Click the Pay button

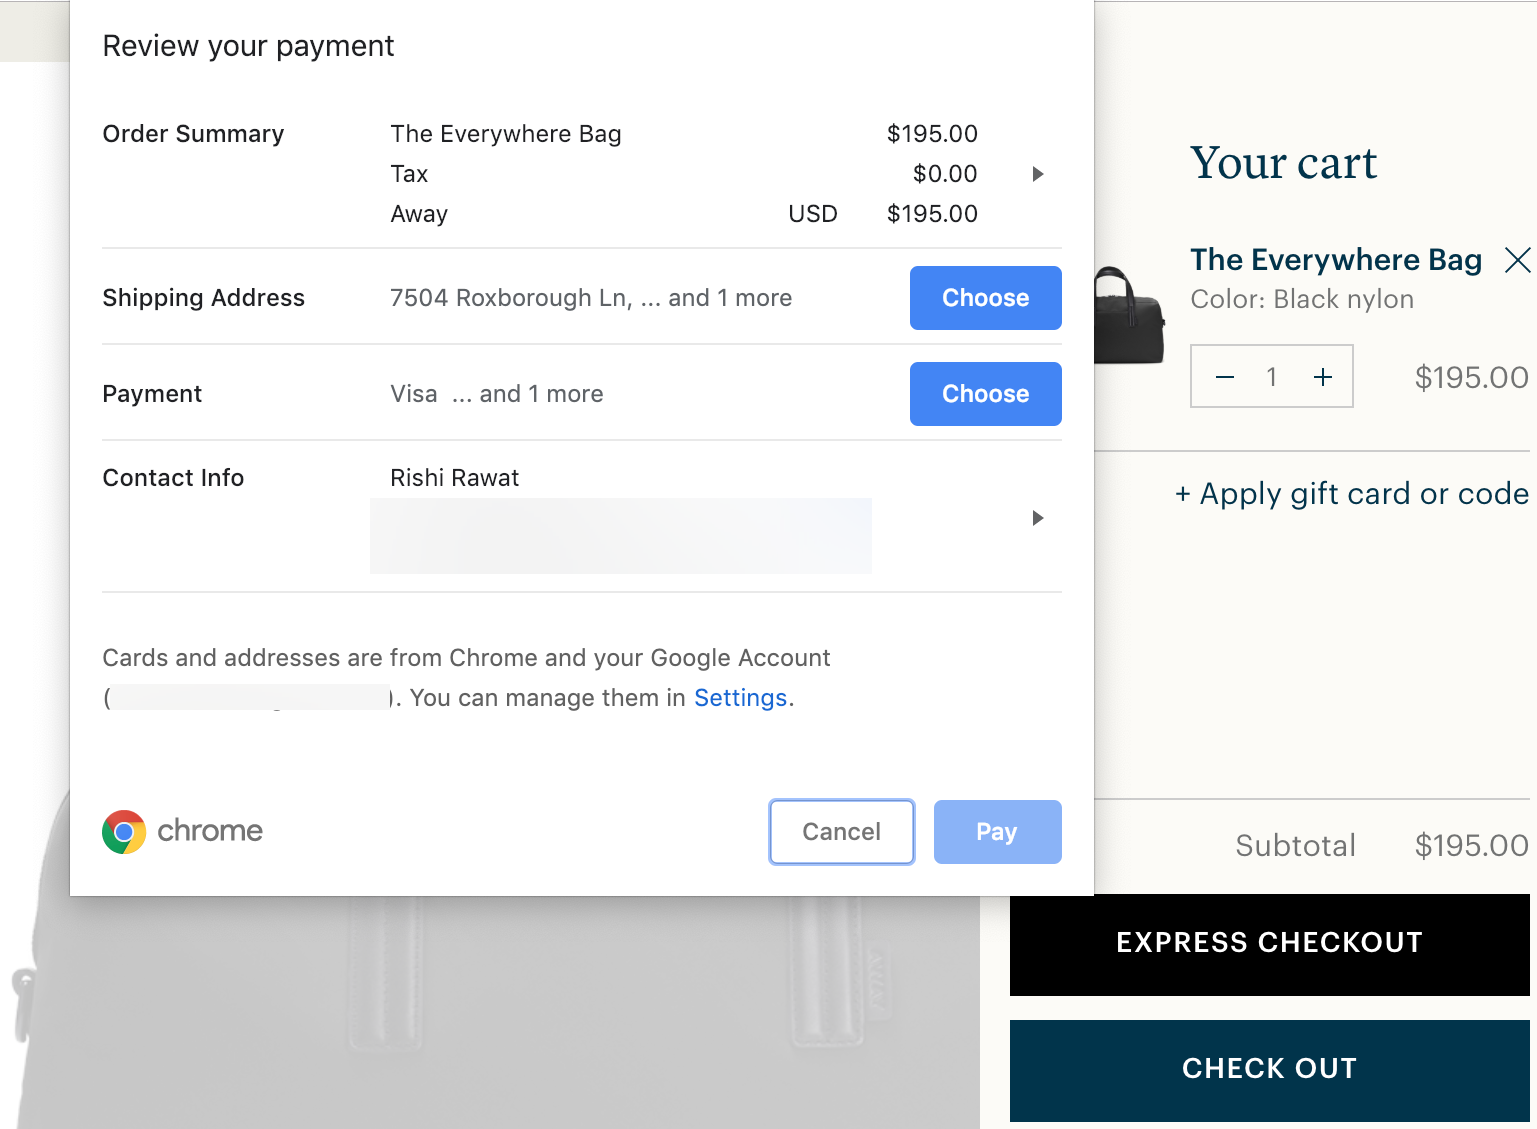997,832
